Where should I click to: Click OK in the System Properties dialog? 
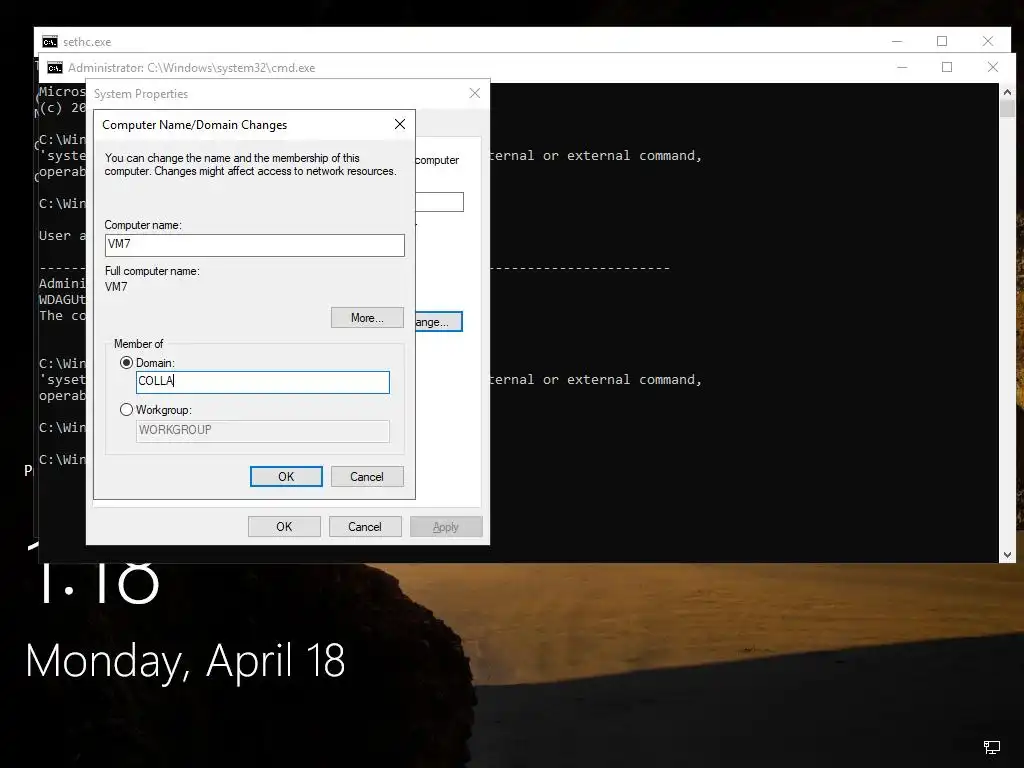284,526
